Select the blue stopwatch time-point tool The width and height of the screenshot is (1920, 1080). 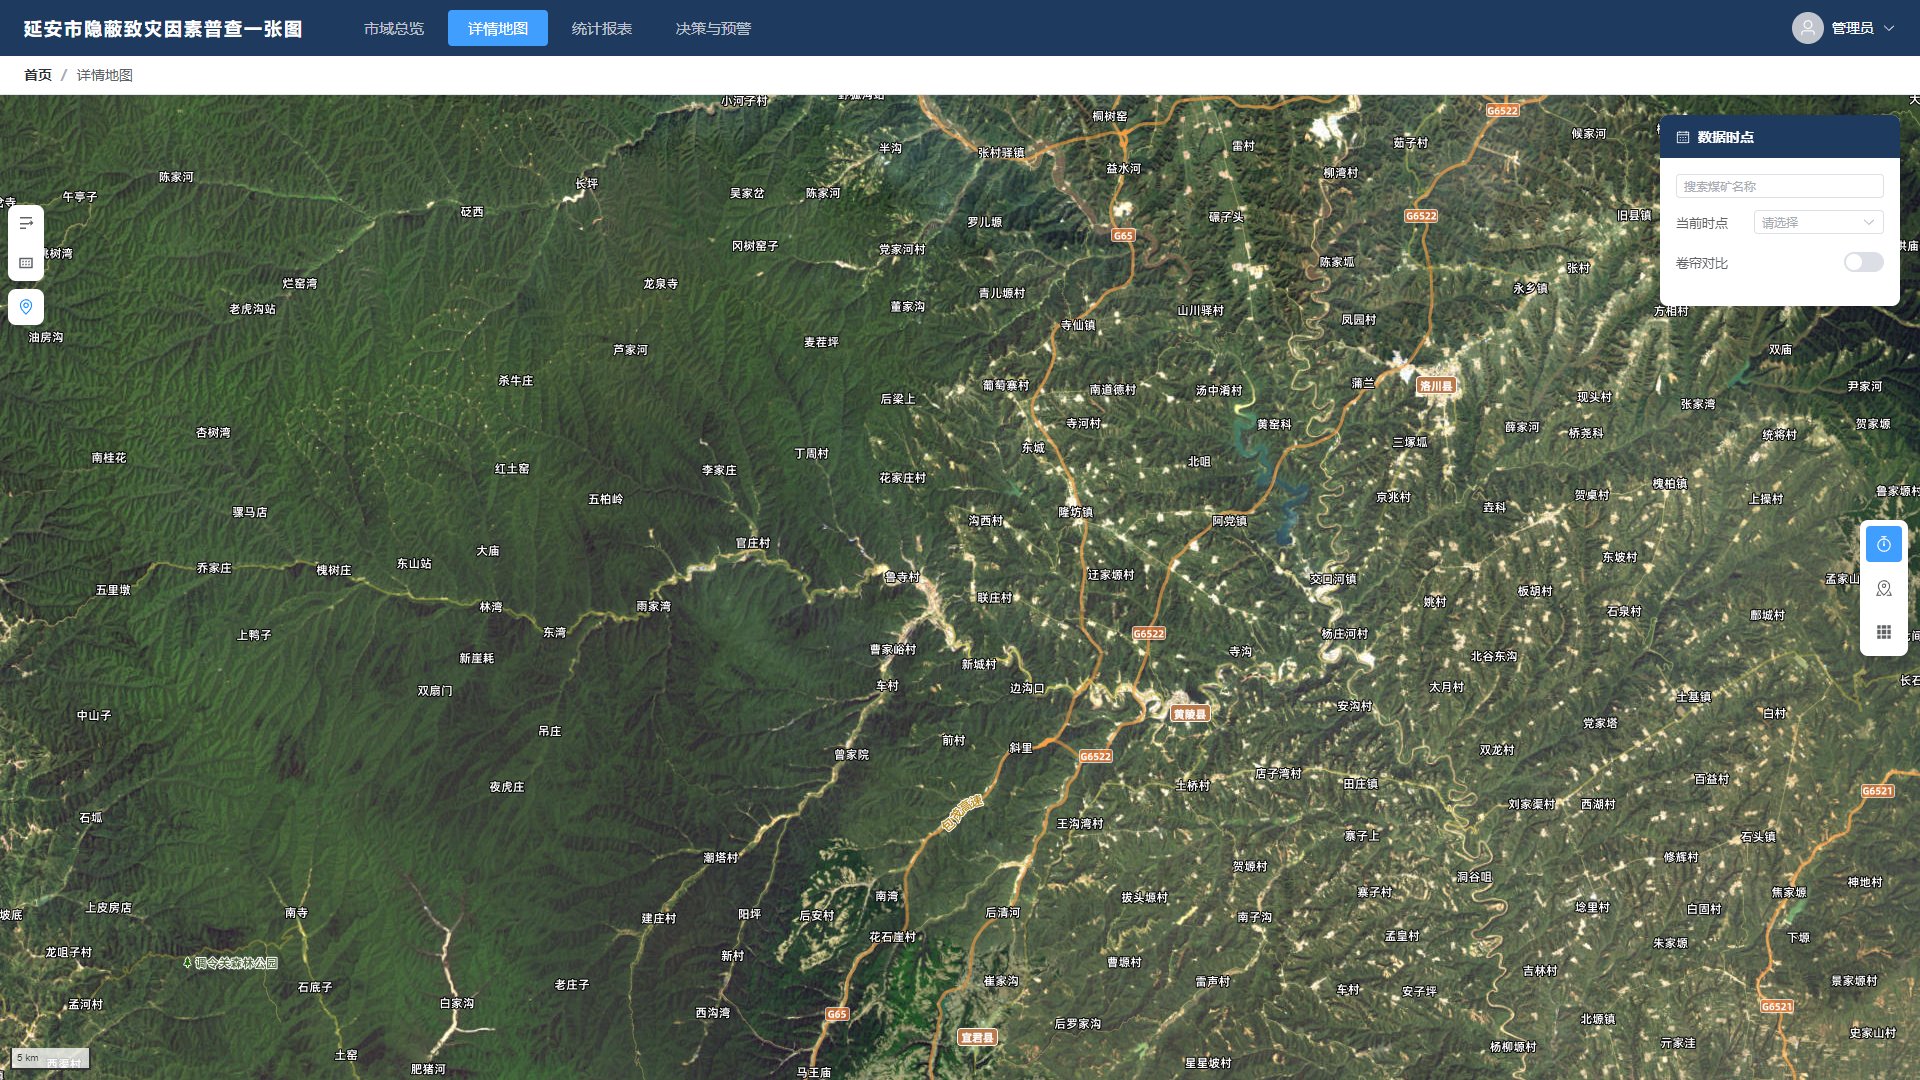tap(1883, 544)
